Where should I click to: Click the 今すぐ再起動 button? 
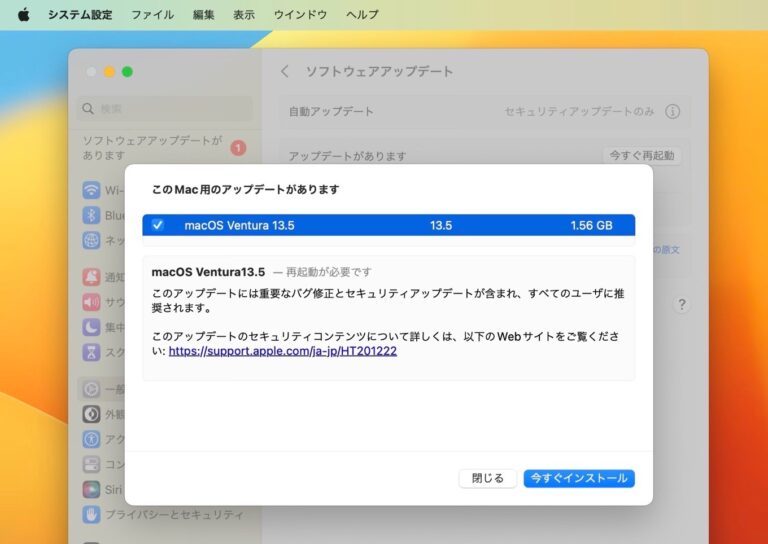coord(642,156)
